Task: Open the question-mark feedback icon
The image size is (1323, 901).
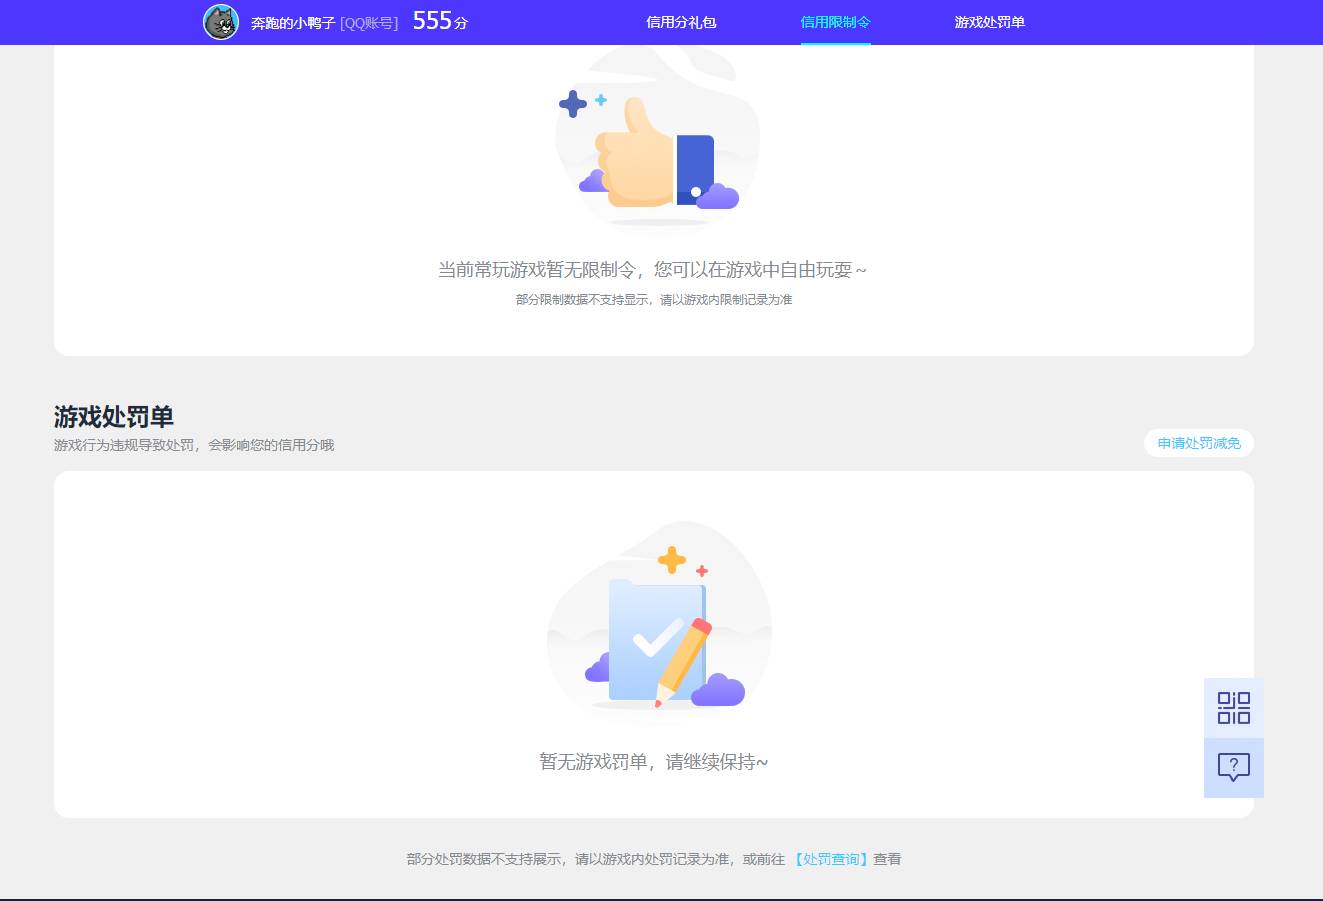Action: pyautogui.click(x=1234, y=768)
